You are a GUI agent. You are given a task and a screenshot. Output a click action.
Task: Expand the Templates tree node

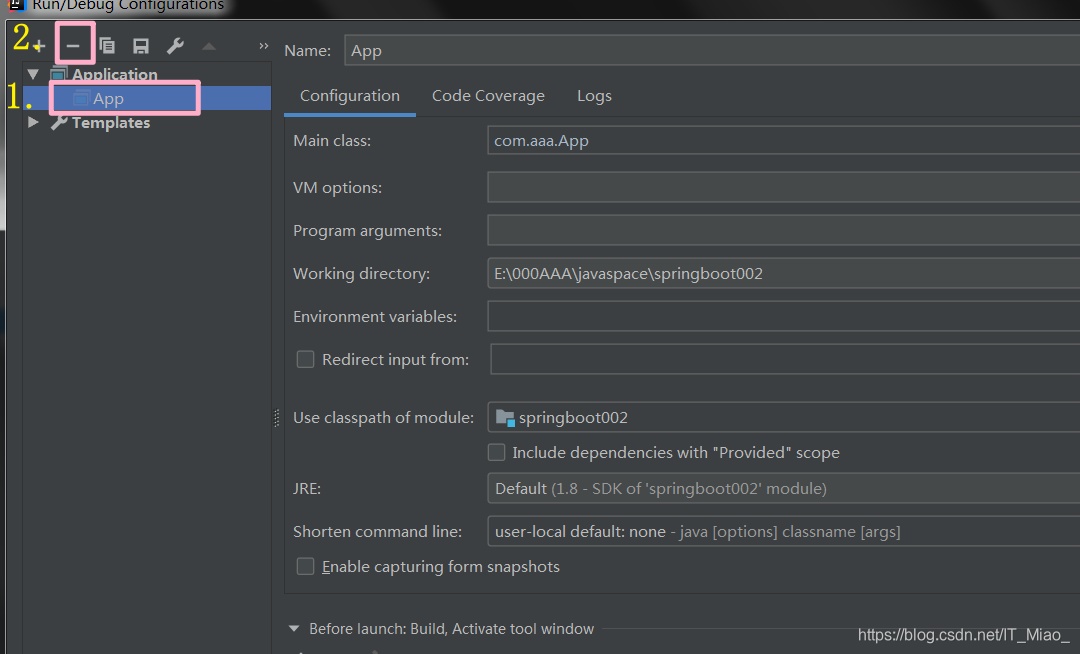point(33,122)
